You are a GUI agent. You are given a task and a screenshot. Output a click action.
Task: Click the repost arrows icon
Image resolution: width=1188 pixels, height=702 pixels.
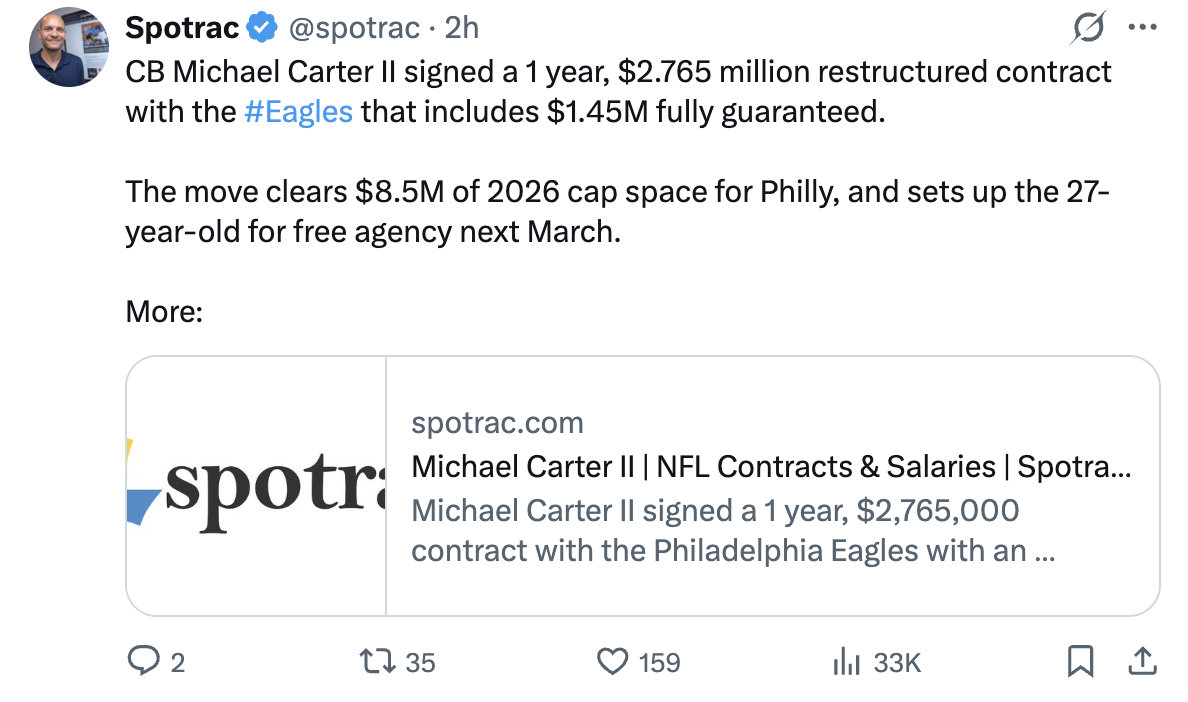377,661
